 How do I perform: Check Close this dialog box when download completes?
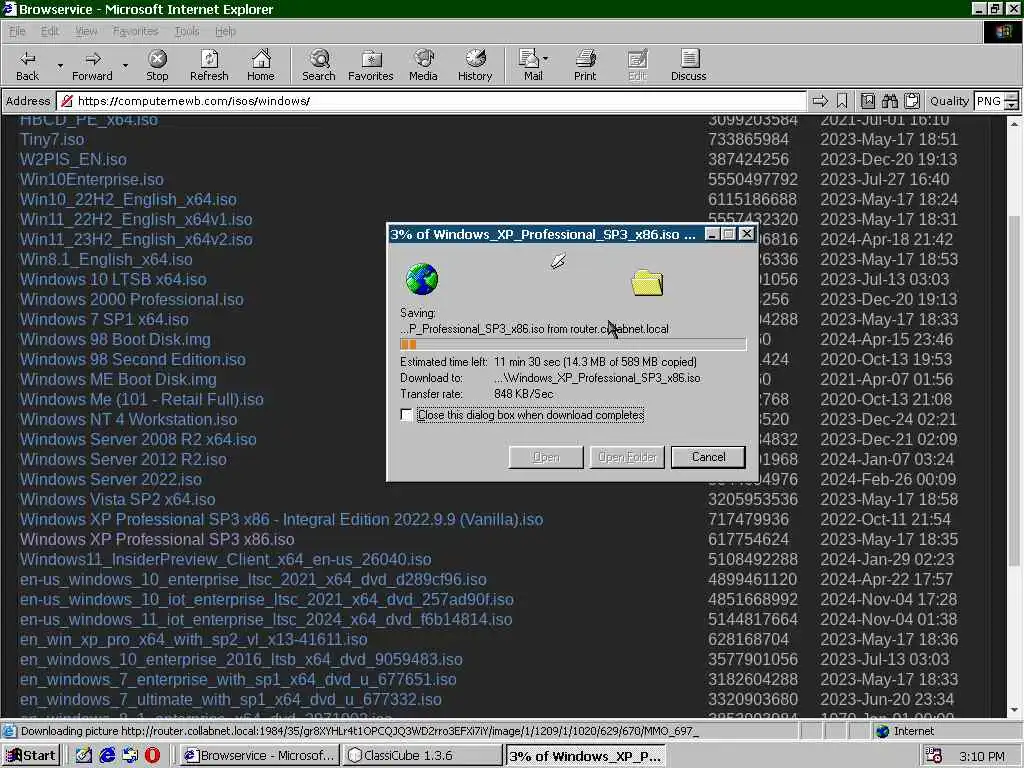(x=406, y=415)
